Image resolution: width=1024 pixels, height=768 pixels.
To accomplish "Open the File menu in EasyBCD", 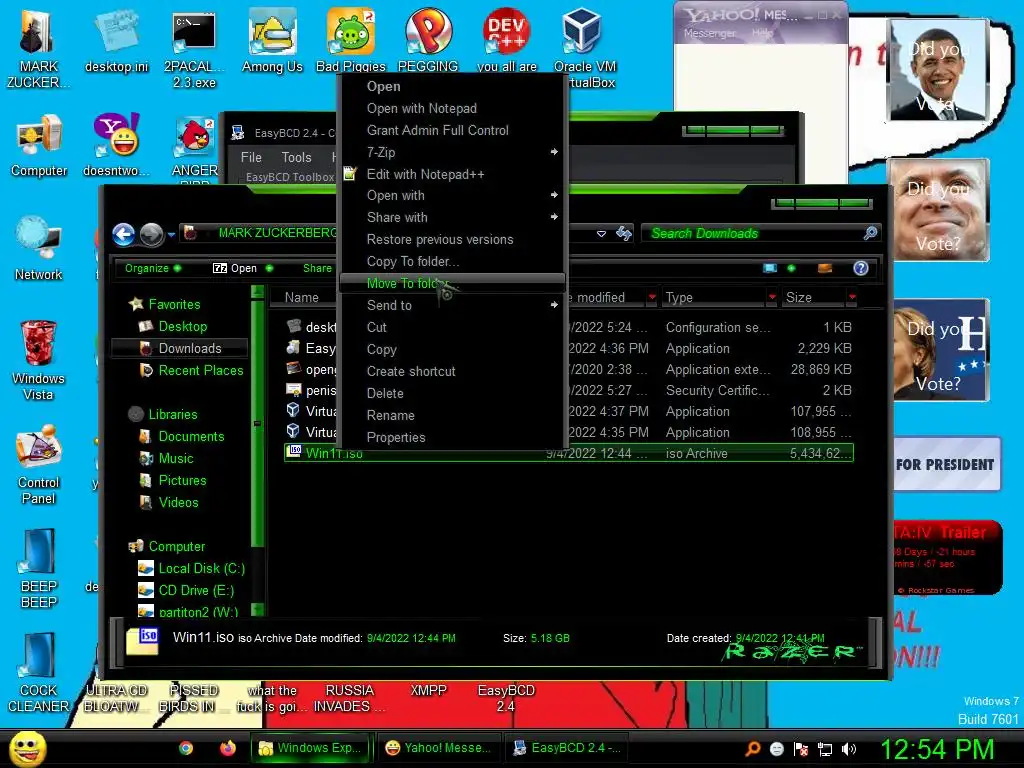I will 251,157.
